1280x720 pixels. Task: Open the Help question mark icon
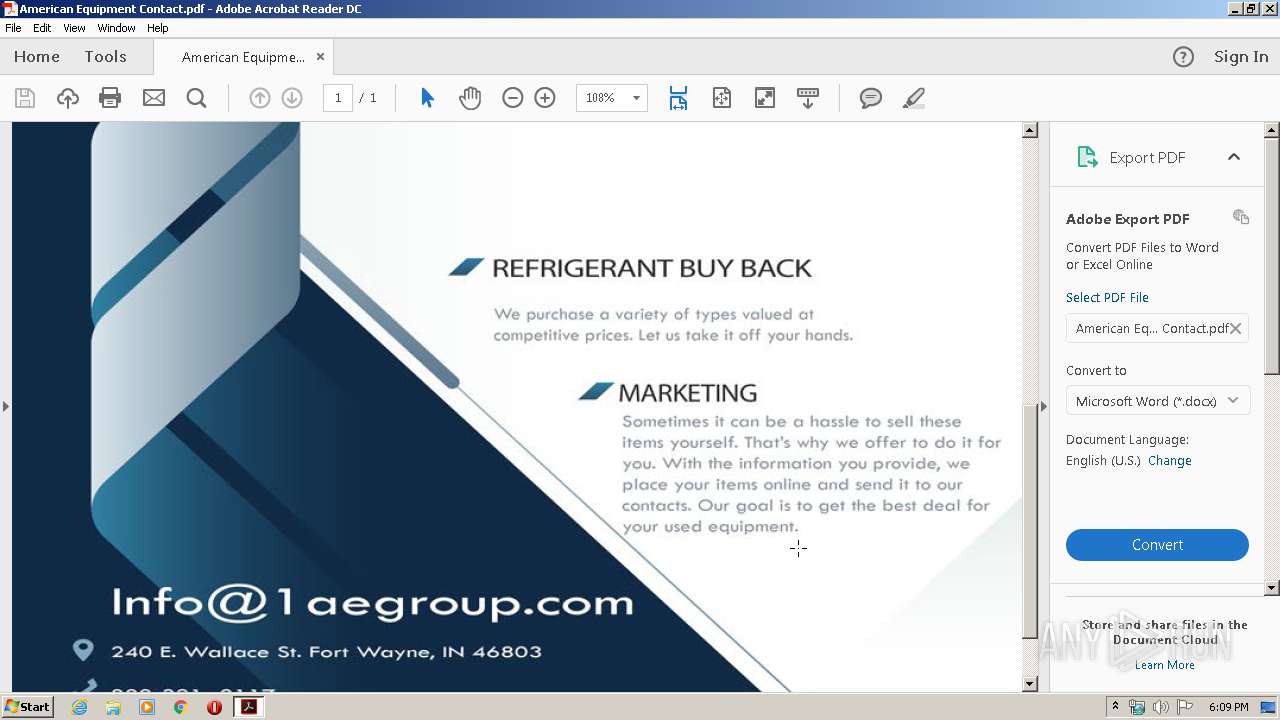coord(1183,57)
